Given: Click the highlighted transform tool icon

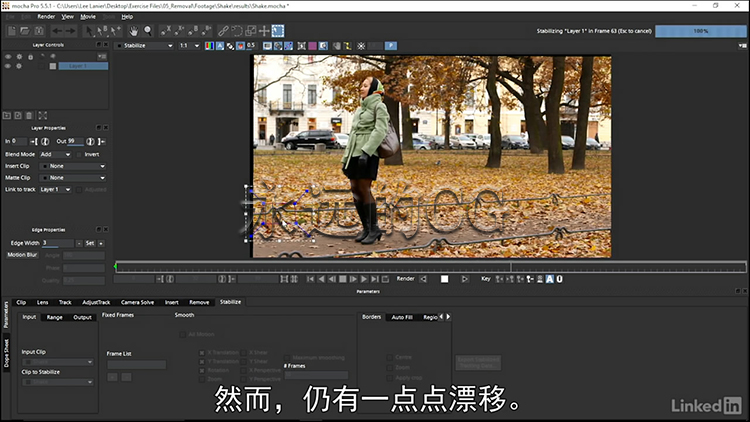Looking at the screenshot, I should (x=278, y=31).
